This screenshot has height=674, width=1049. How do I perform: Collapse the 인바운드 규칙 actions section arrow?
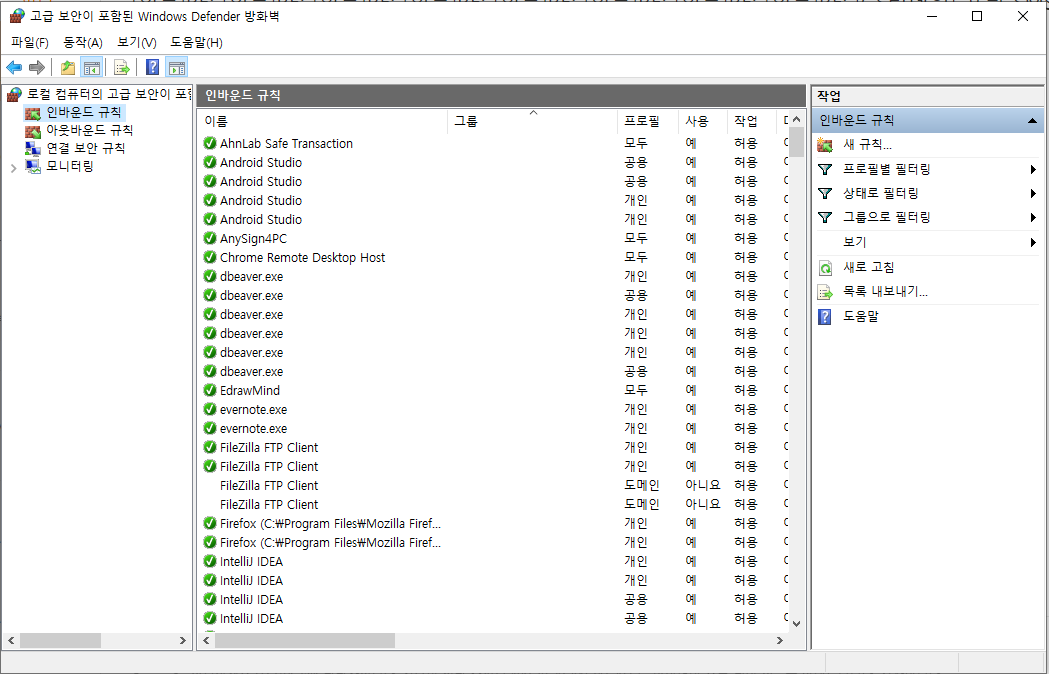pyautogui.click(x=1032, y=120)
